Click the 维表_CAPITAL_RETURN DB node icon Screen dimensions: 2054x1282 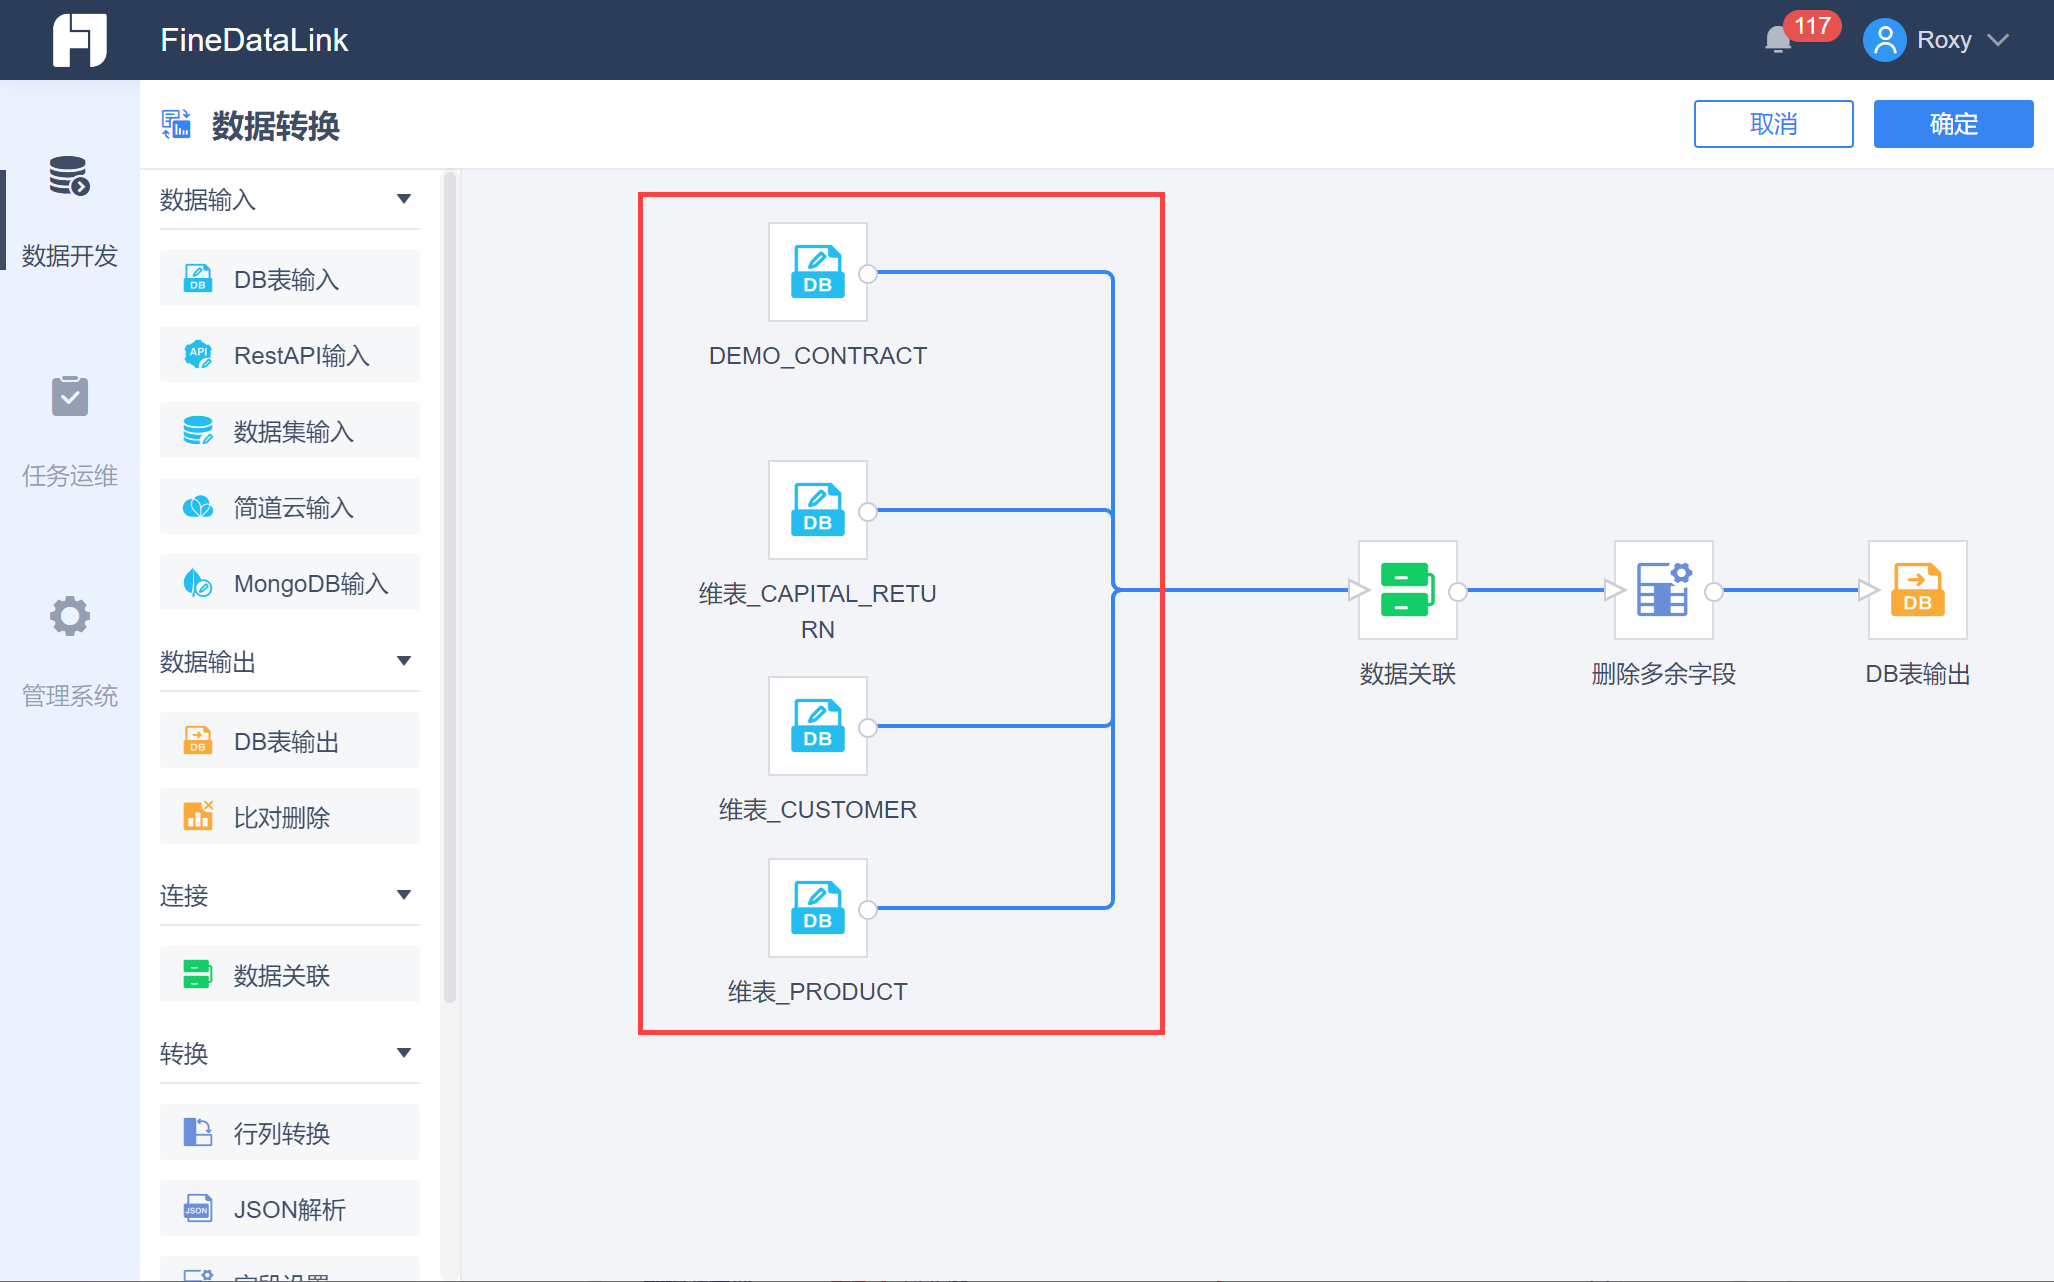[x=817, y=510]
